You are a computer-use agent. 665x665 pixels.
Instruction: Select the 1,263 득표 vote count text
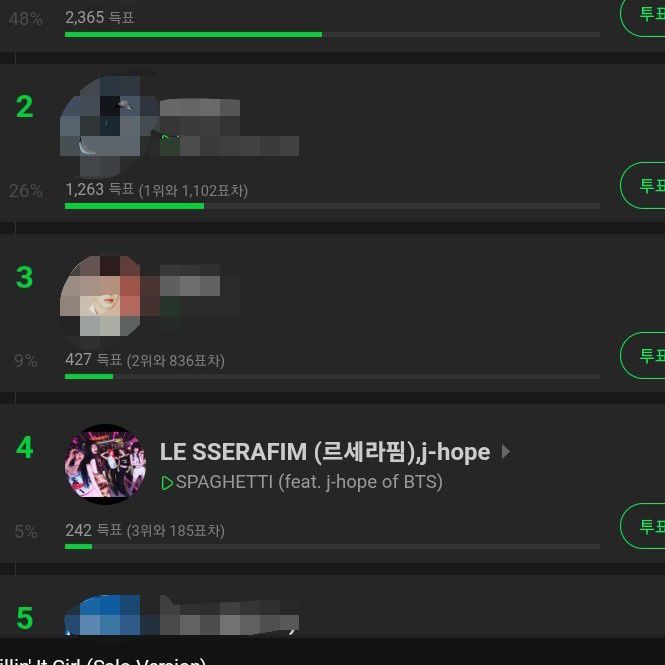click(100, 190)
